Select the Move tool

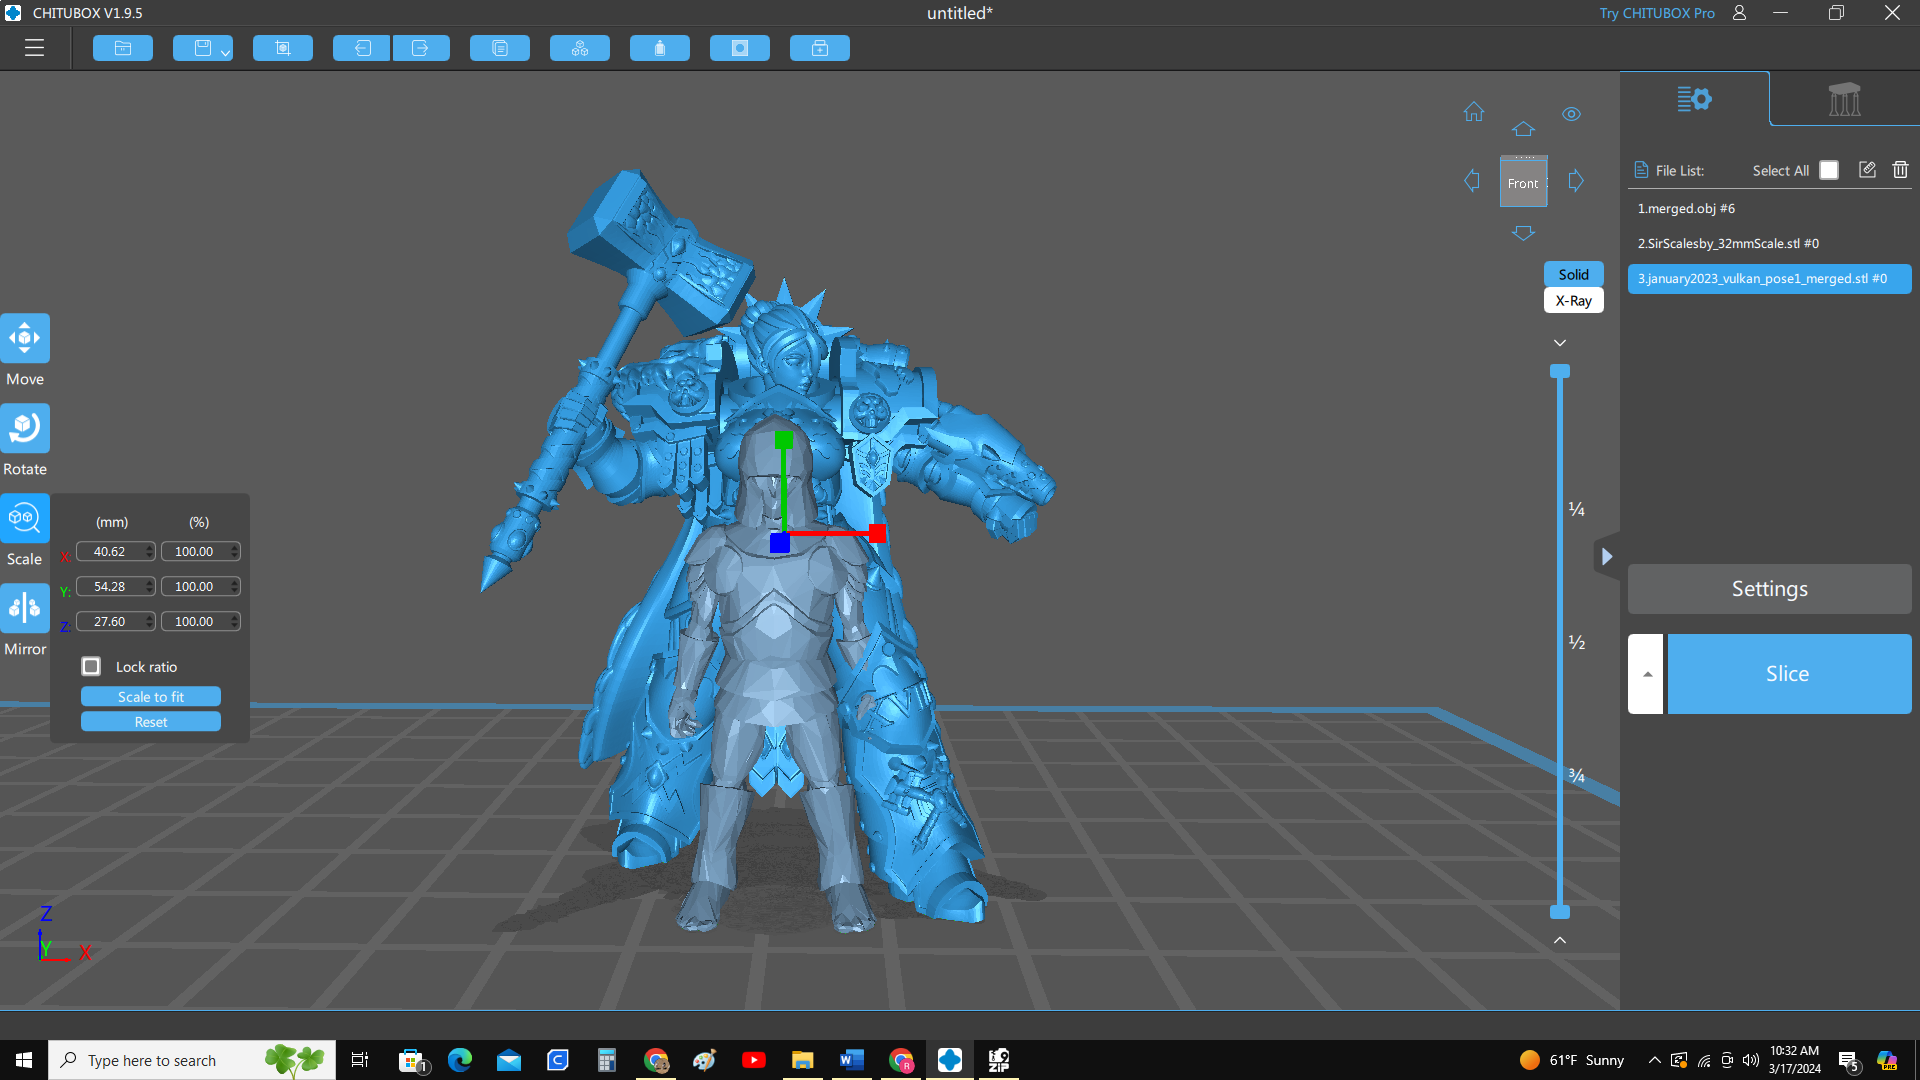25,338
